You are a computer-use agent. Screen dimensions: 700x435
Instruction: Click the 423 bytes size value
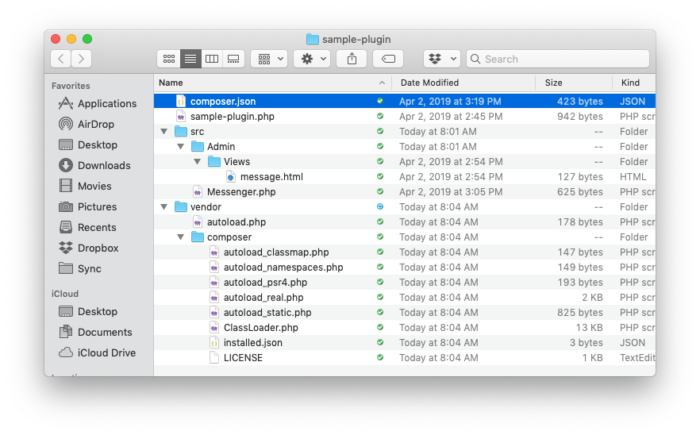tap(579, 101)
